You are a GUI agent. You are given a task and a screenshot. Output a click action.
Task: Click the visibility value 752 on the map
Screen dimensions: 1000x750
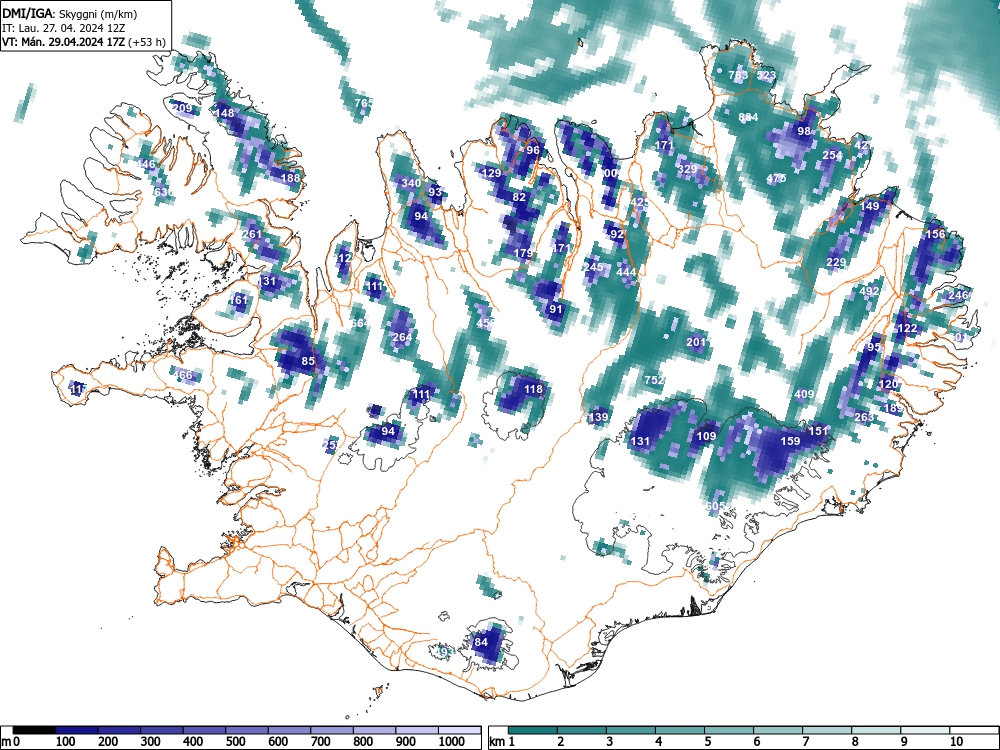[x=654, y=380]
